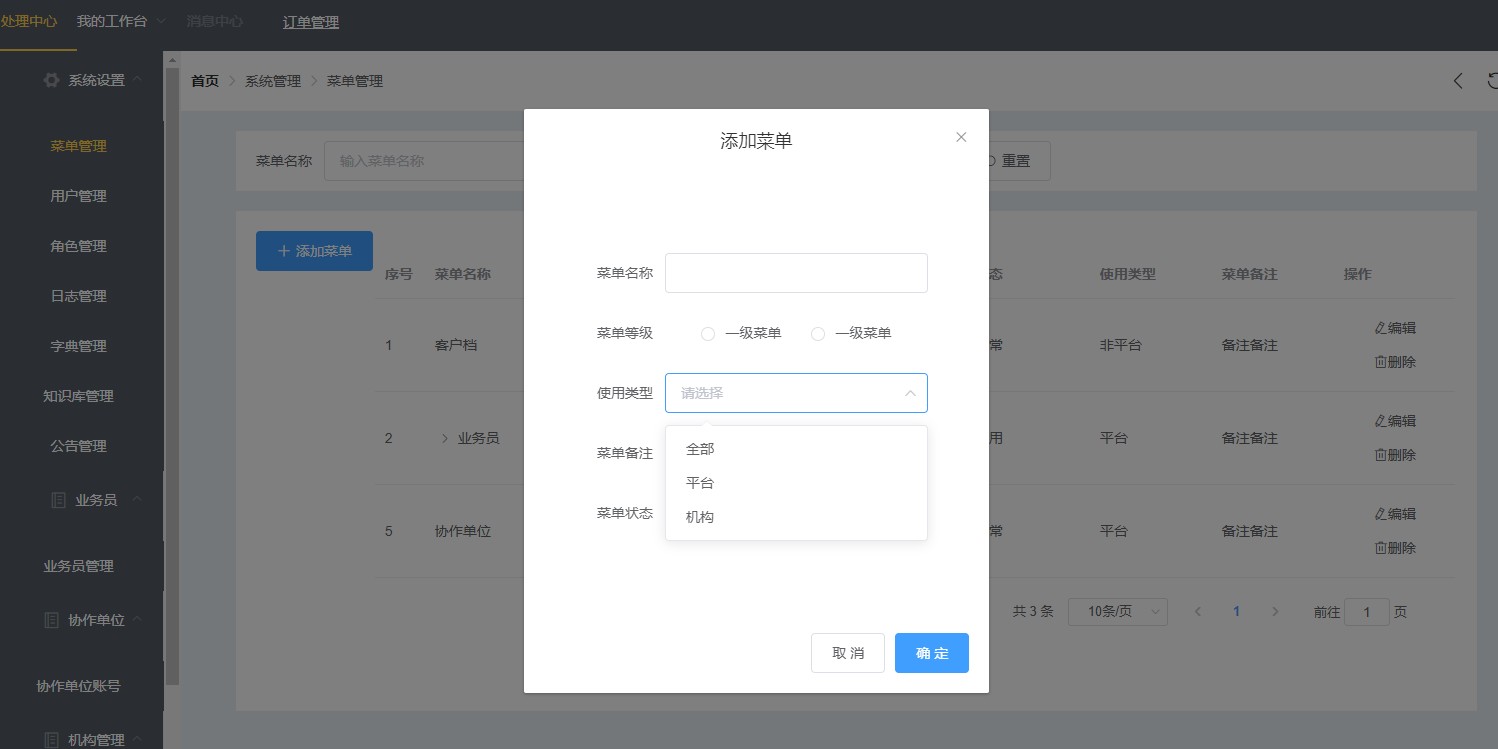Open 菜单管理 in sidebar

[x=79, y=146]
